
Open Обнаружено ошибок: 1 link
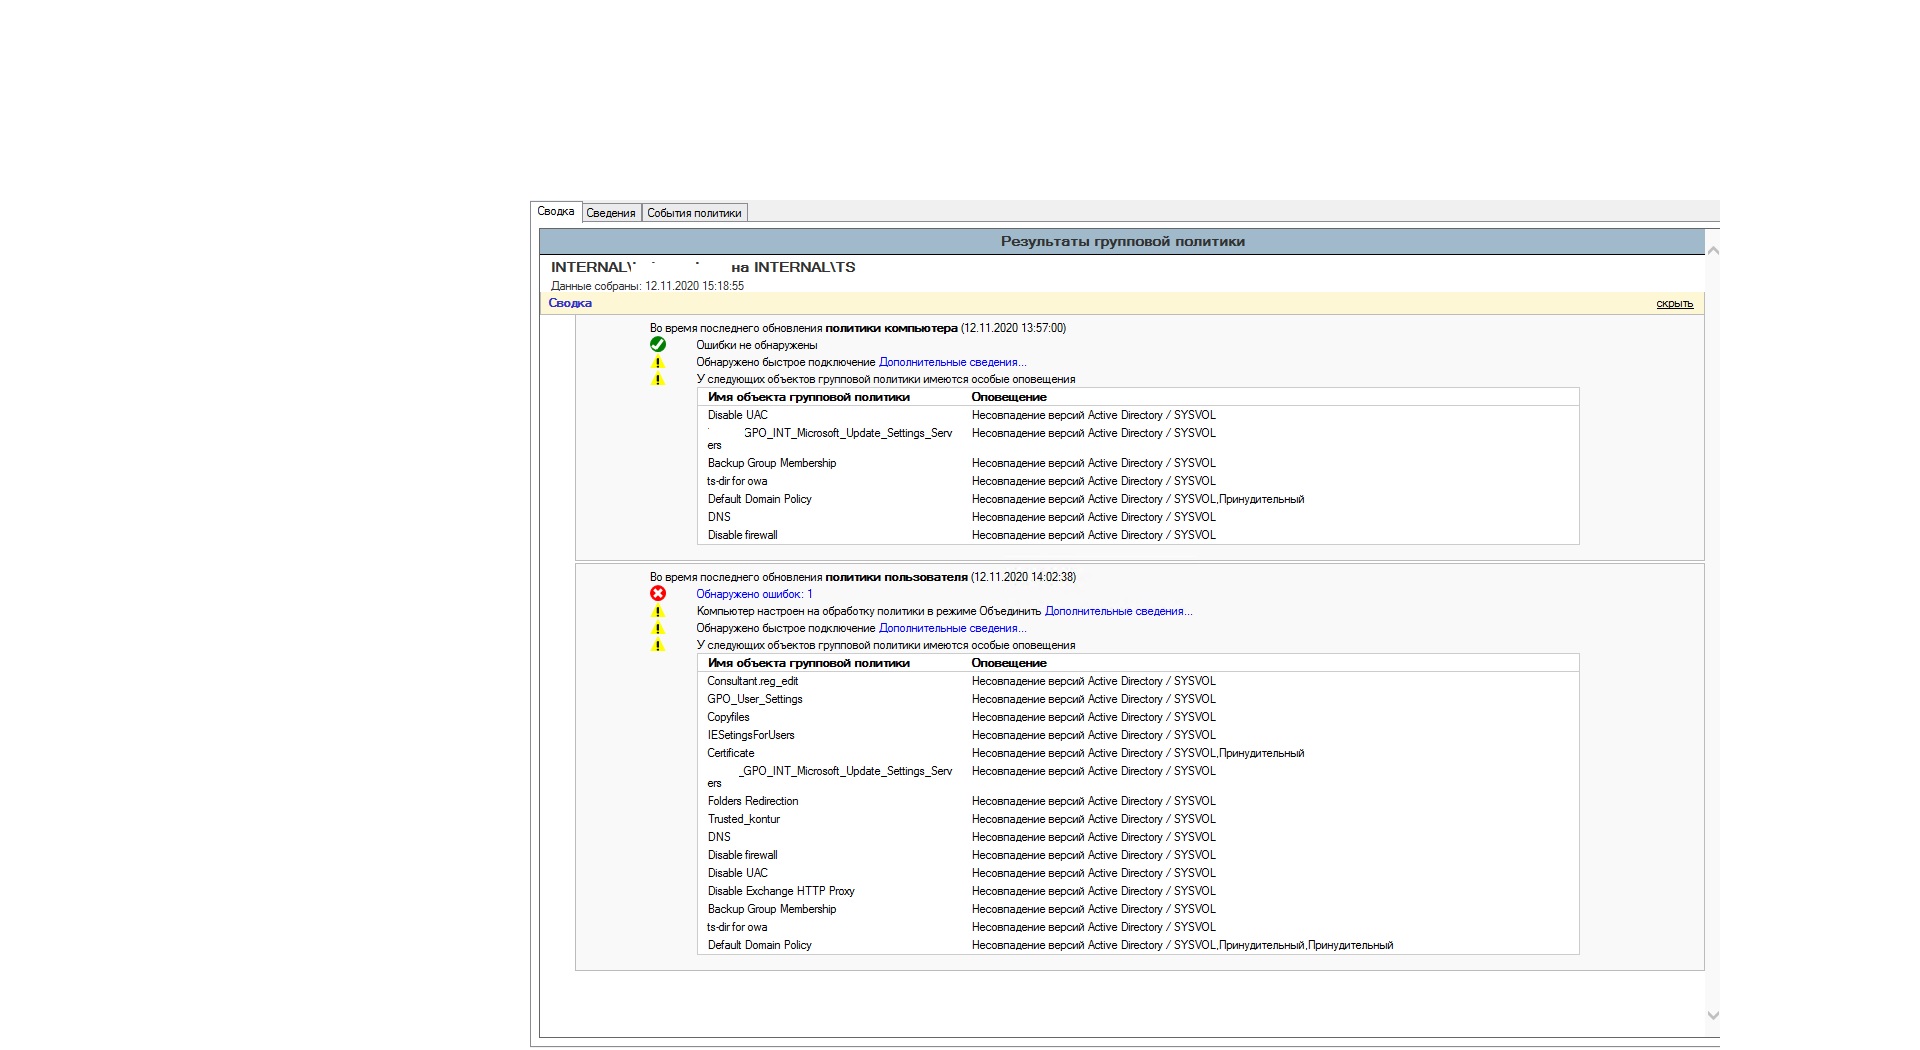click(754, 594)
